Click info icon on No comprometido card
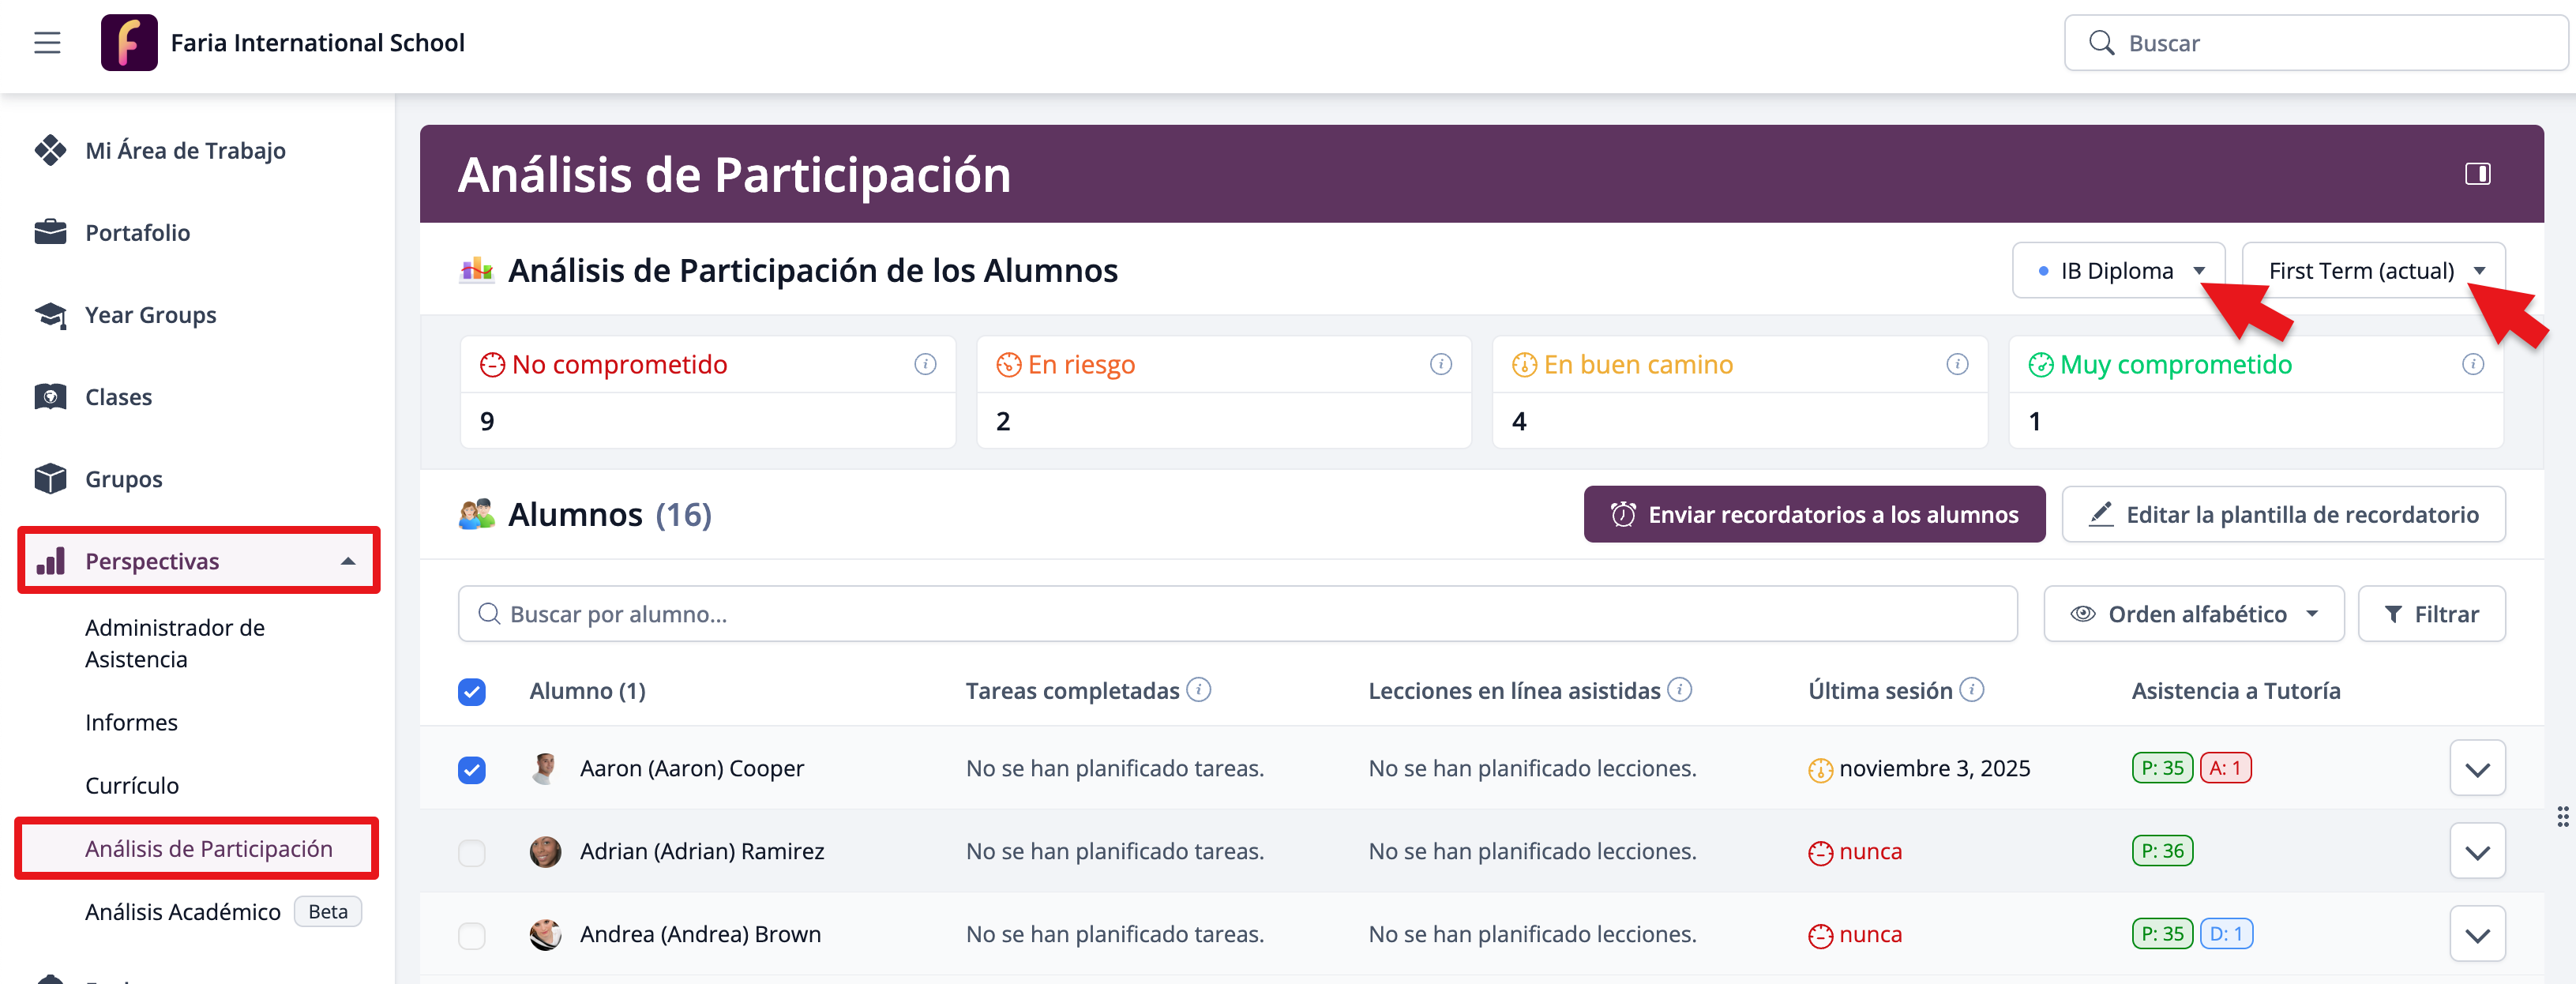Viewport: 2576px width, 984px height. tap(925, 364)
